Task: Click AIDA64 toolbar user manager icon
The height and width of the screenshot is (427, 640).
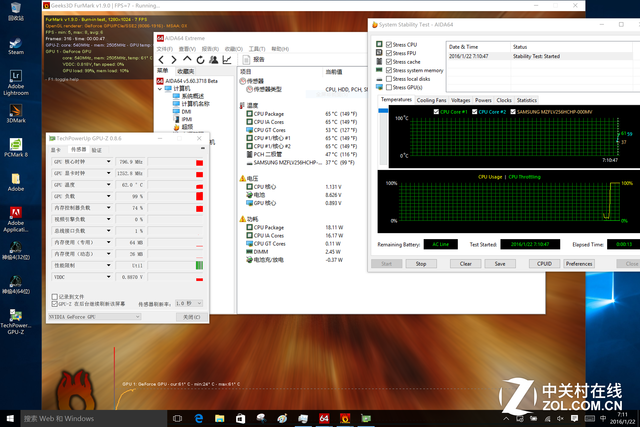Action: click(213, 60)
